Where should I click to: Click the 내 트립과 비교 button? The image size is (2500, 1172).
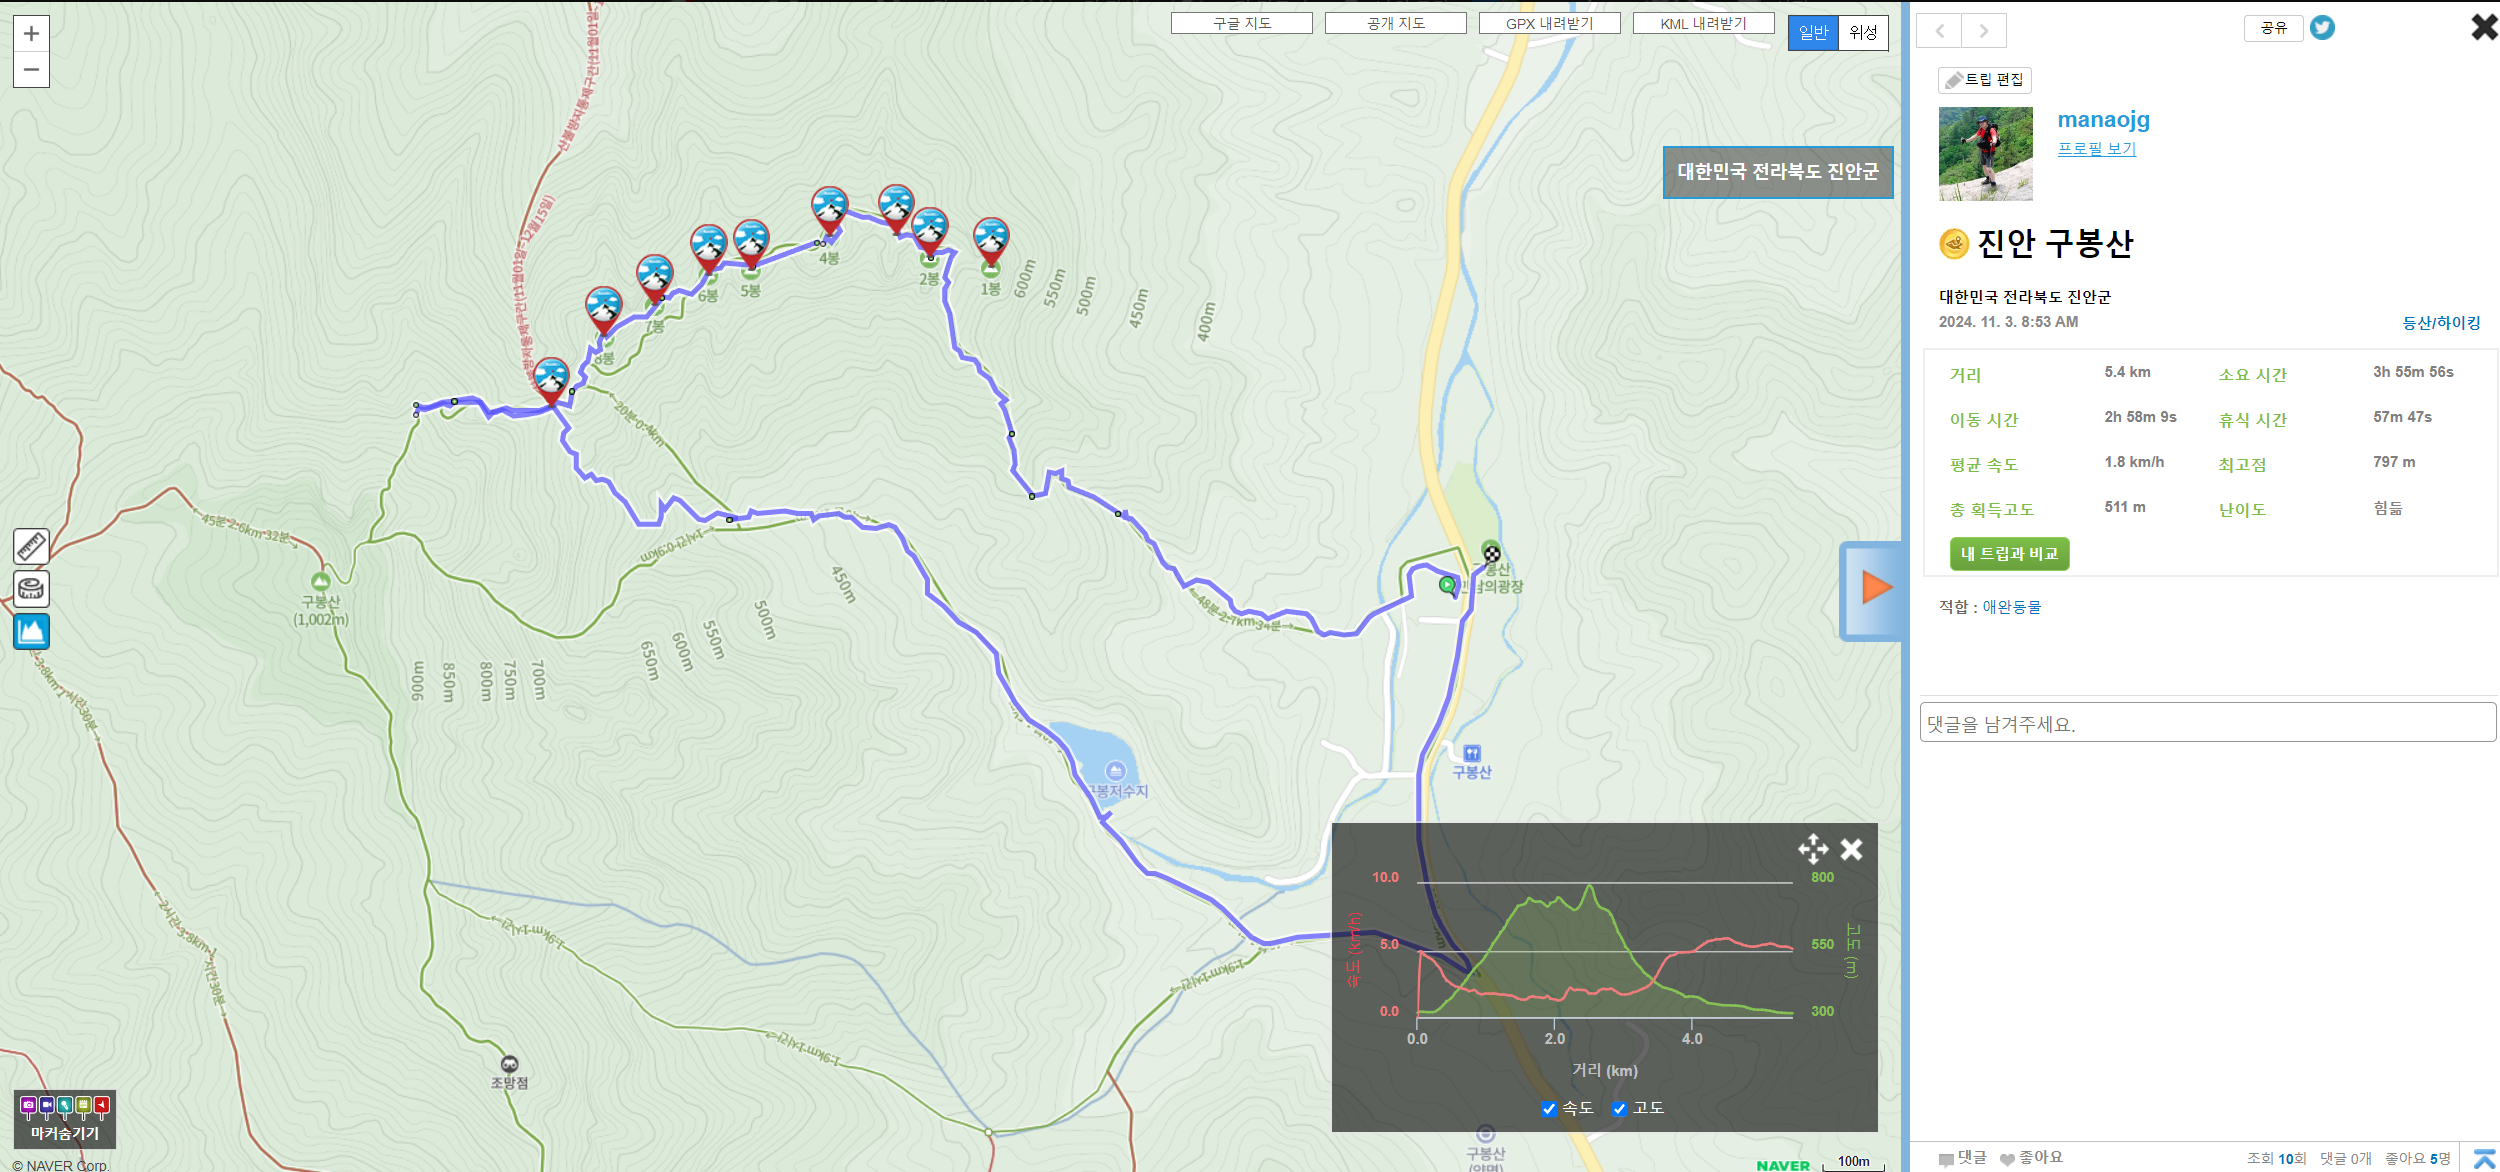(x=2008, y=554)
